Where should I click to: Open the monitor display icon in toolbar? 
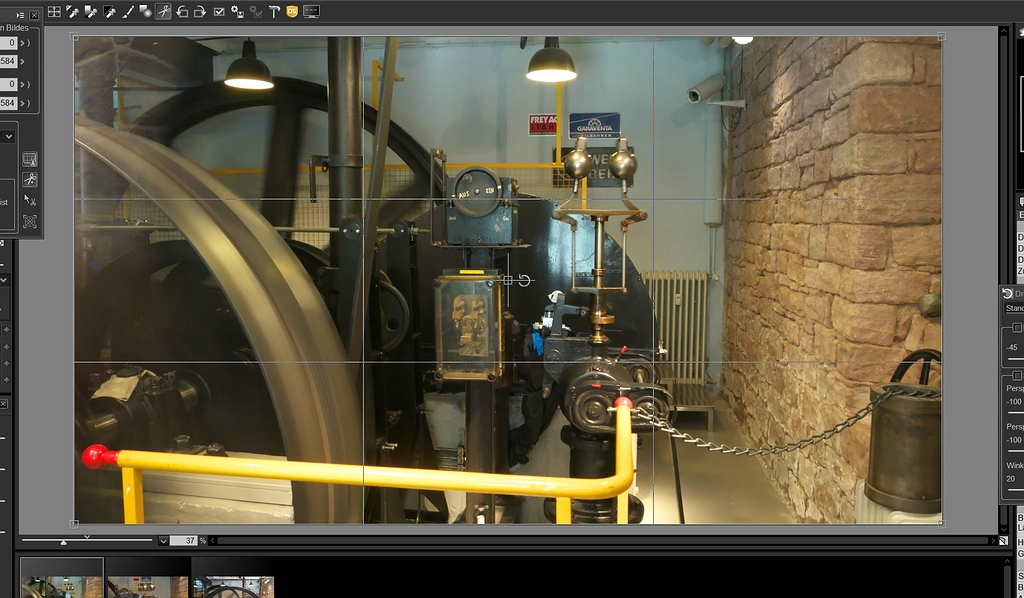point(311,11)
